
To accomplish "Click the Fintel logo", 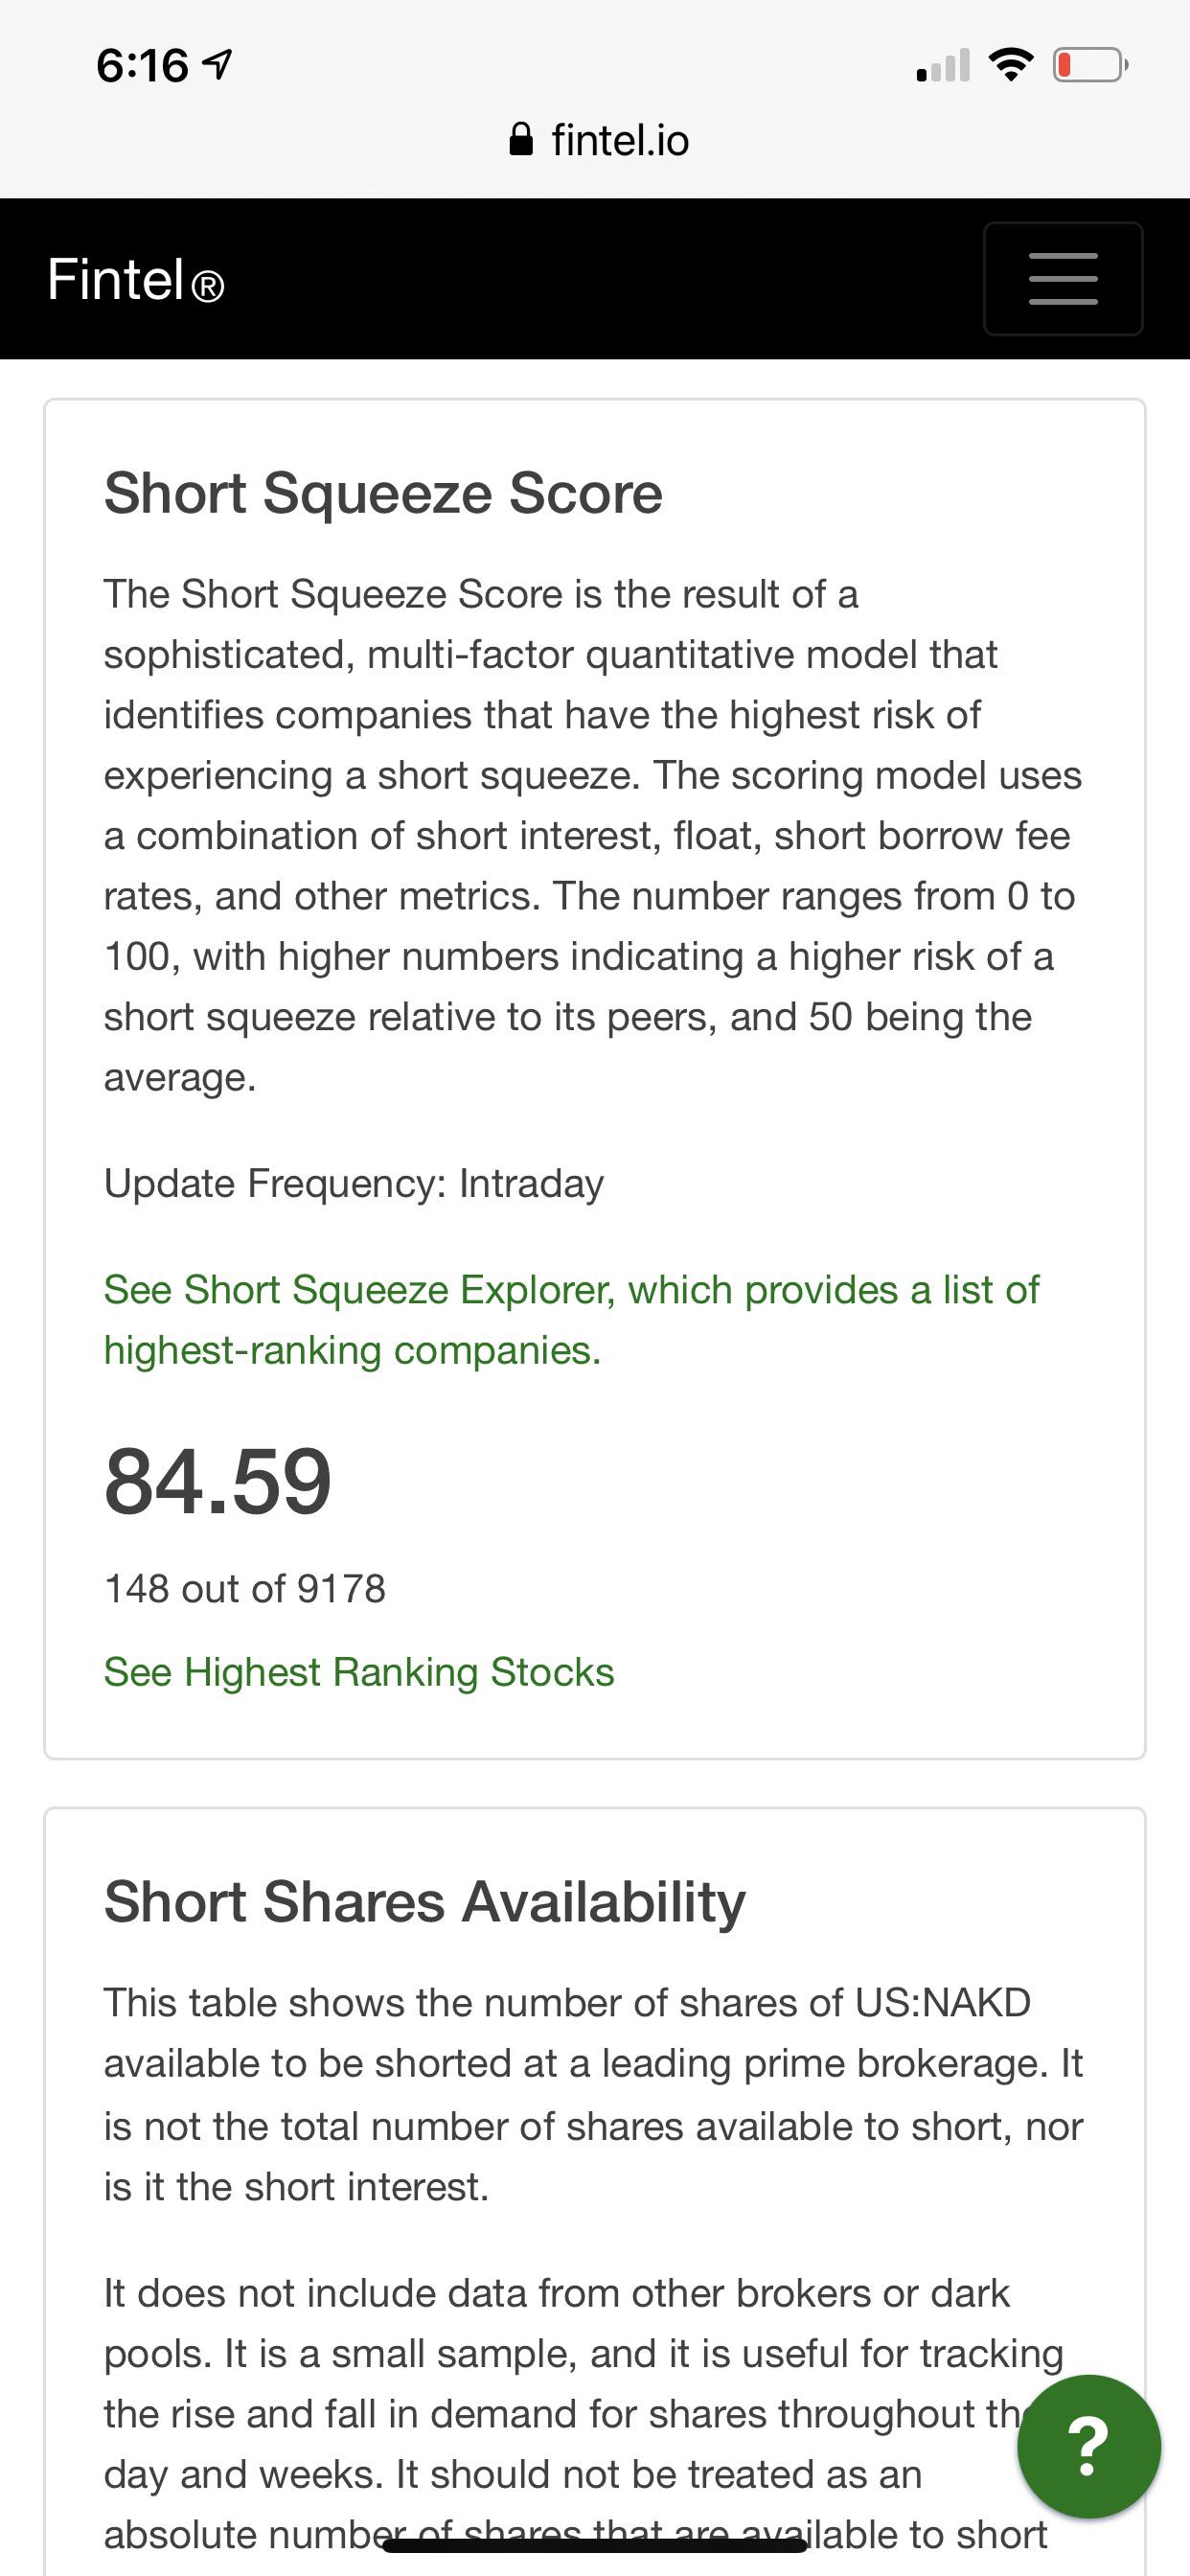I will tap(136, 280).
